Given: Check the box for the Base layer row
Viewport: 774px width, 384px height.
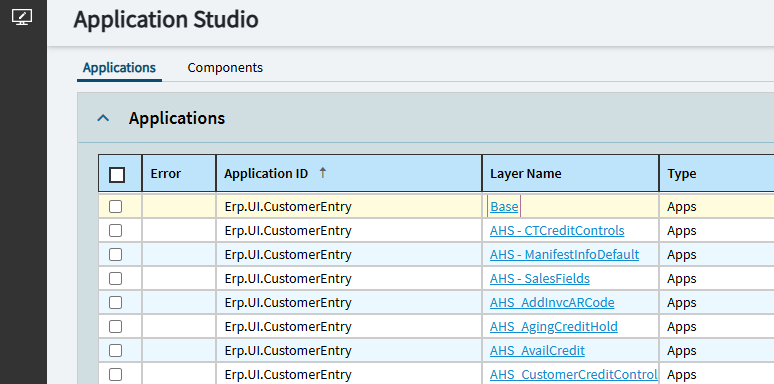Looking at the screenshot, I should [116, 206].
